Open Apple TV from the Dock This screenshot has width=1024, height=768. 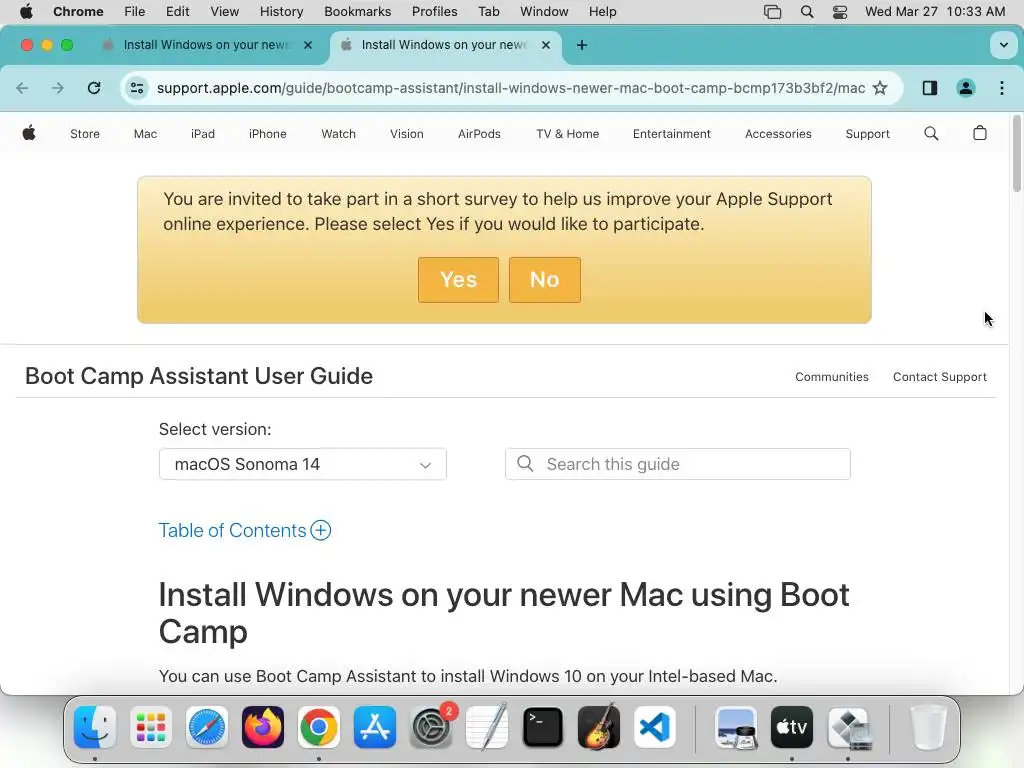tap(792, 727)
